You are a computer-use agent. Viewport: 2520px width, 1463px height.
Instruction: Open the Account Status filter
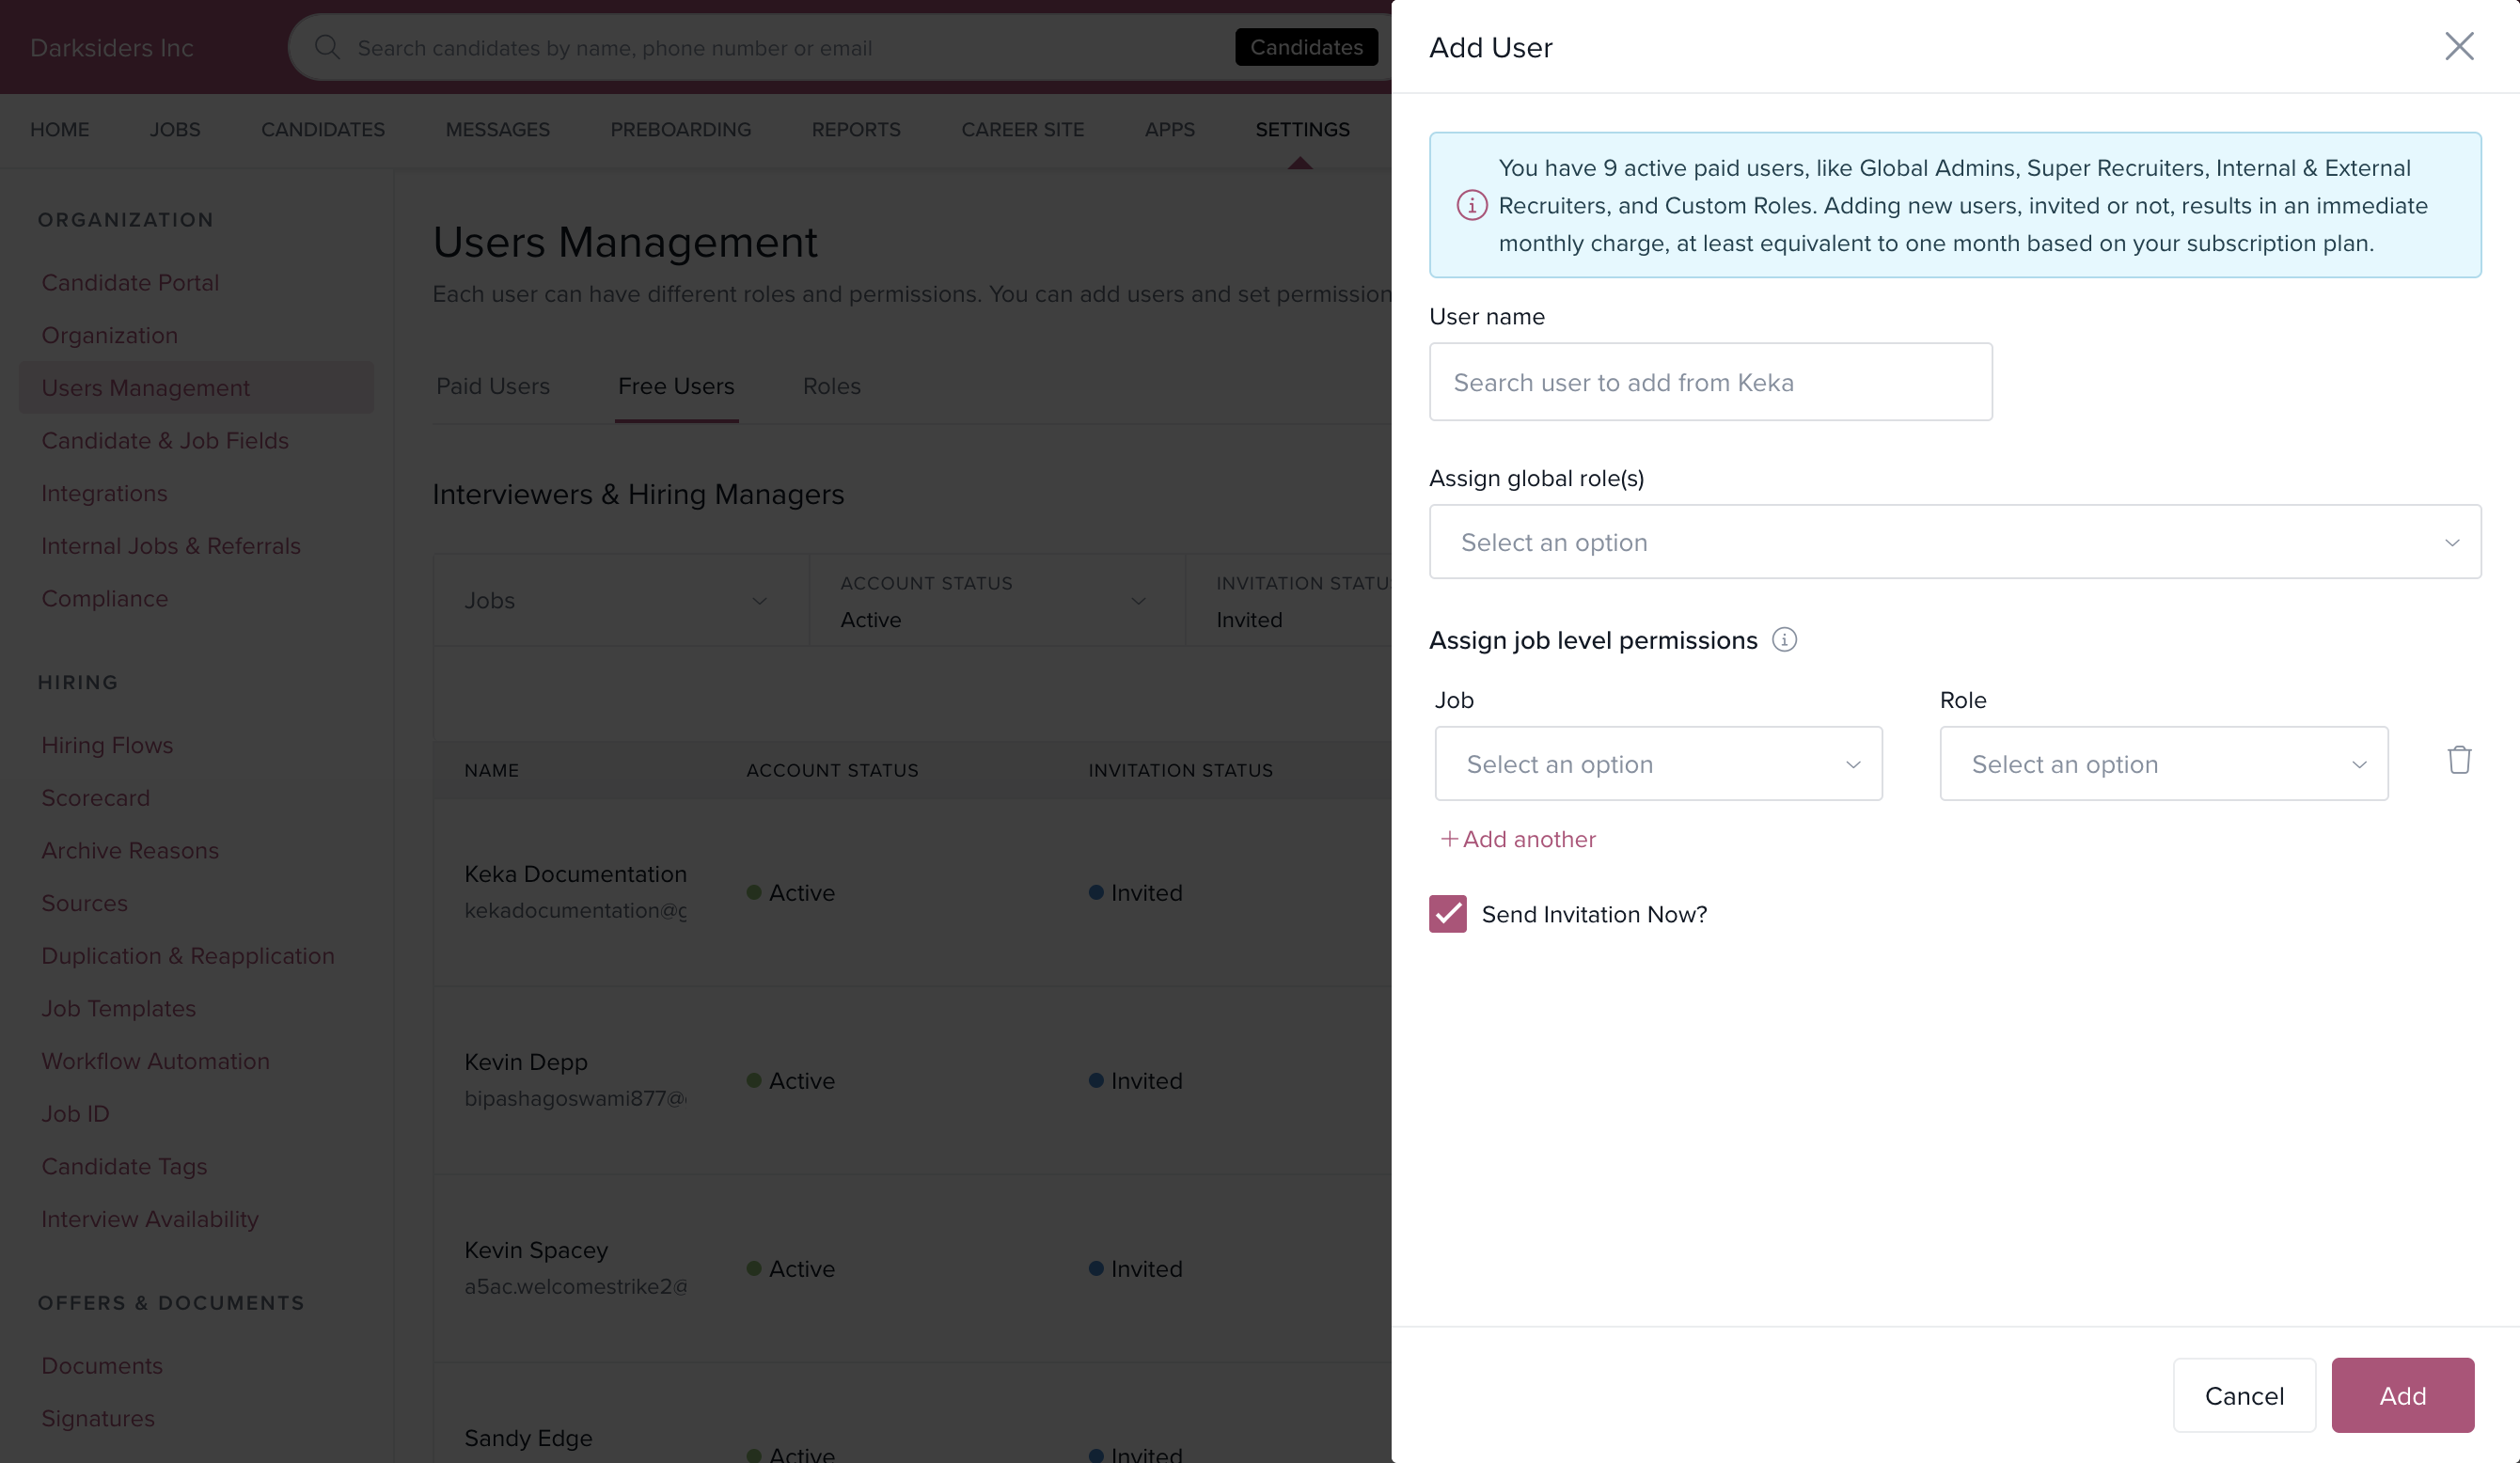995,601
